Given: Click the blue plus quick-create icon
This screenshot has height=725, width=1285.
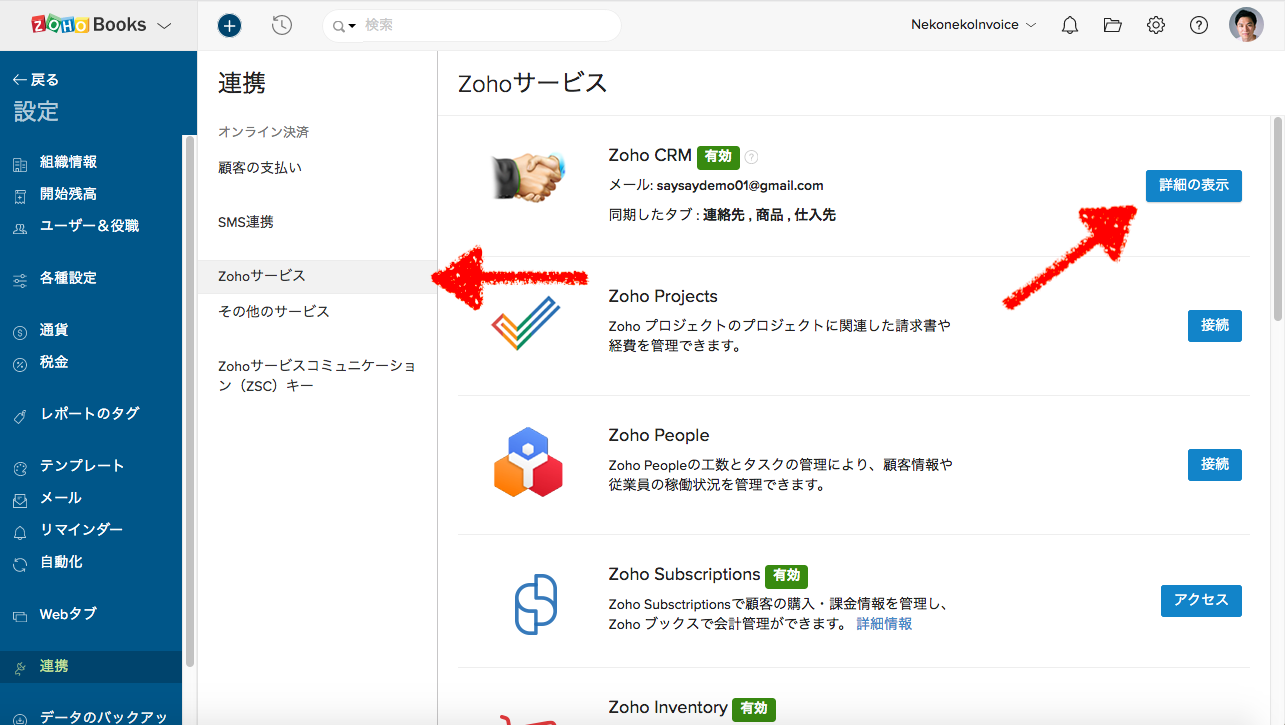Looking at the screenshot, I should tap(230, 25).
